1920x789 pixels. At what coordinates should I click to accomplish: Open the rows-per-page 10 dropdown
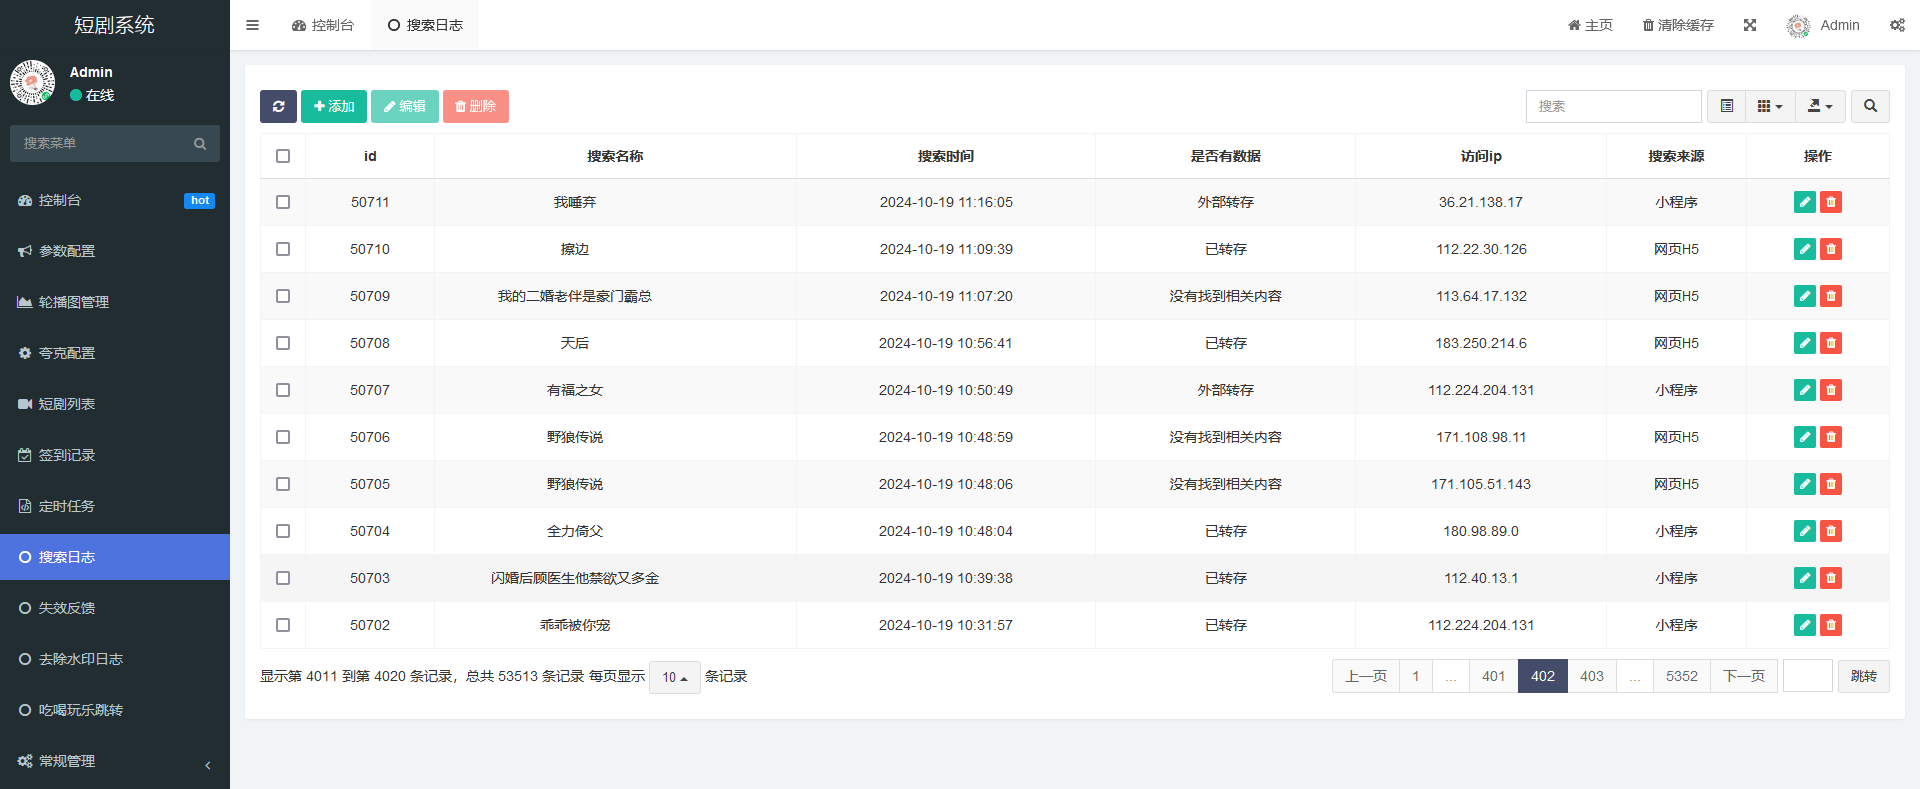[x=675, y=677]
